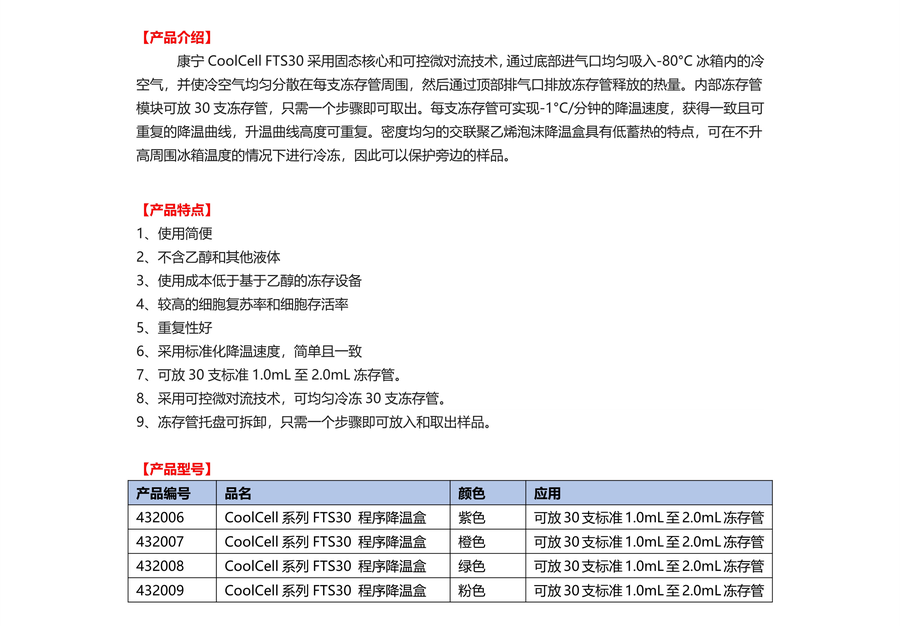900x626 pixels.
Task: Click the 颜色 table column header
Action: [488, 493]
